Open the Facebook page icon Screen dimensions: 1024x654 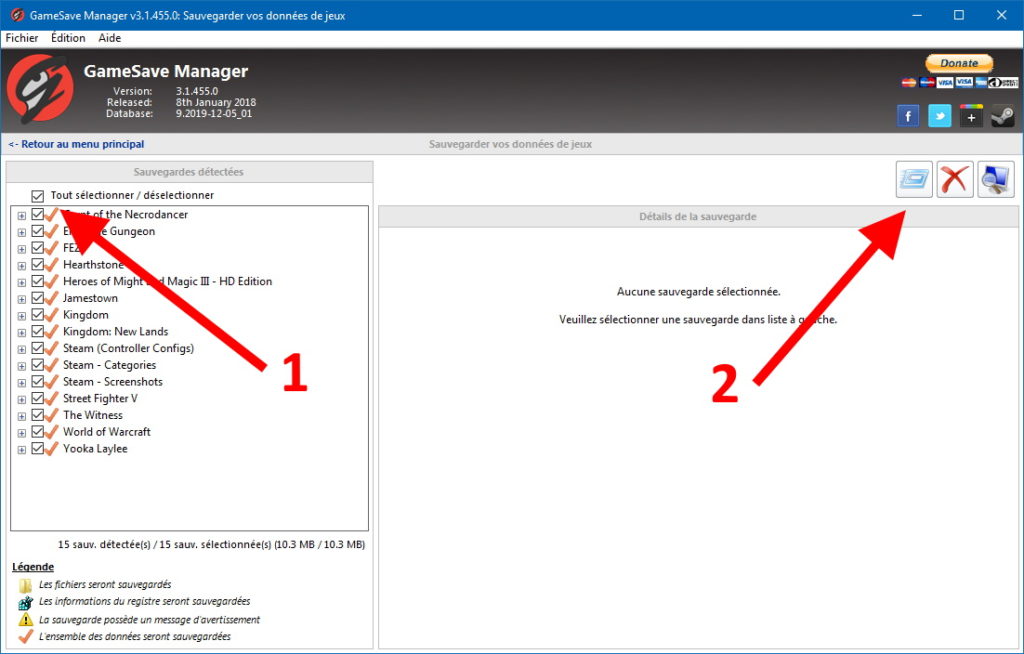click(x=908, y=116)
